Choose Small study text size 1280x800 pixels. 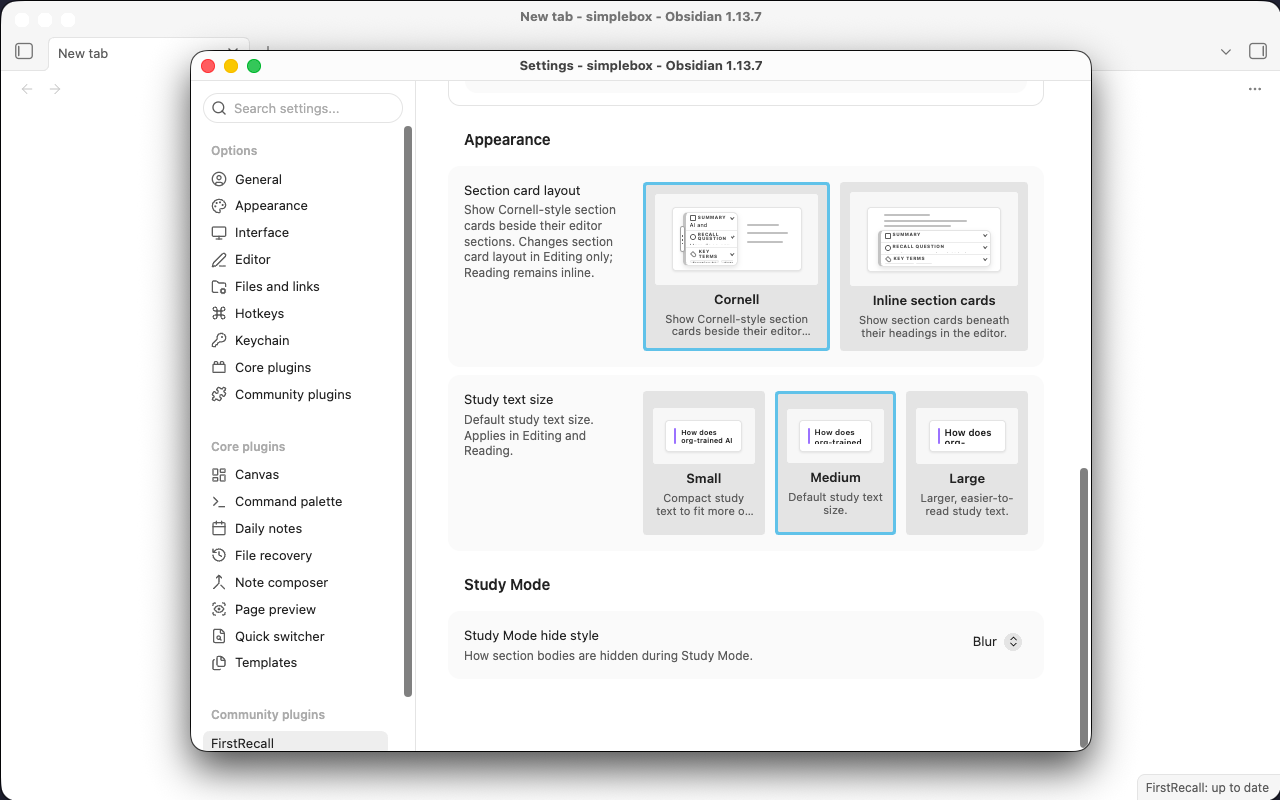[x=704, y=463]
